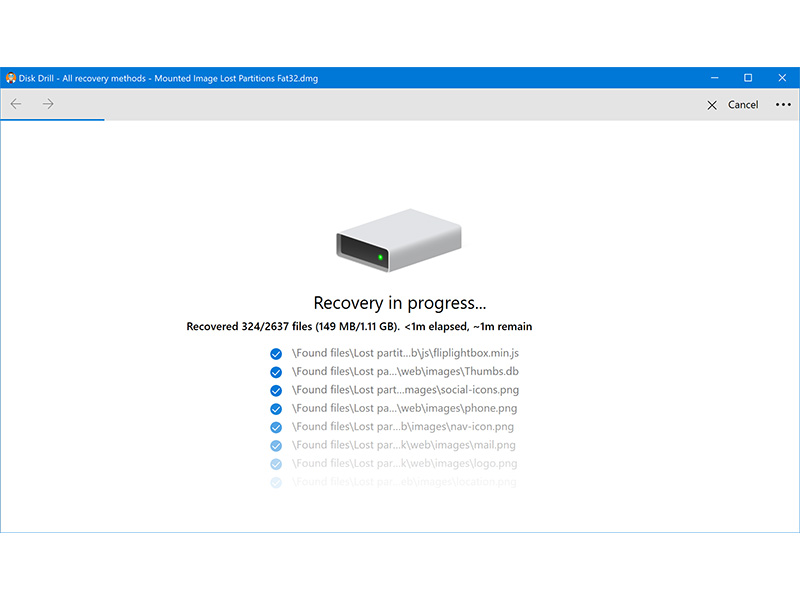Select the logo.png recovered file entry
Image resolution: width=800 pixels, height=600 pixels.
(403, 463)
